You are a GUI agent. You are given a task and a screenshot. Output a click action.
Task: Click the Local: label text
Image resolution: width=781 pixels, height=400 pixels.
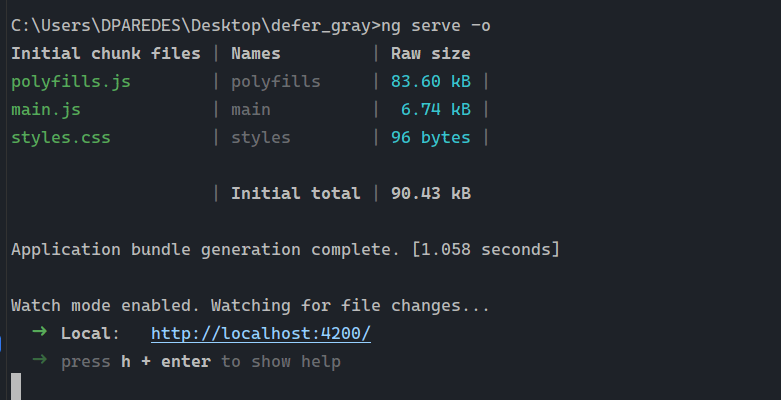pyautogui.click(x=90, y=333)
